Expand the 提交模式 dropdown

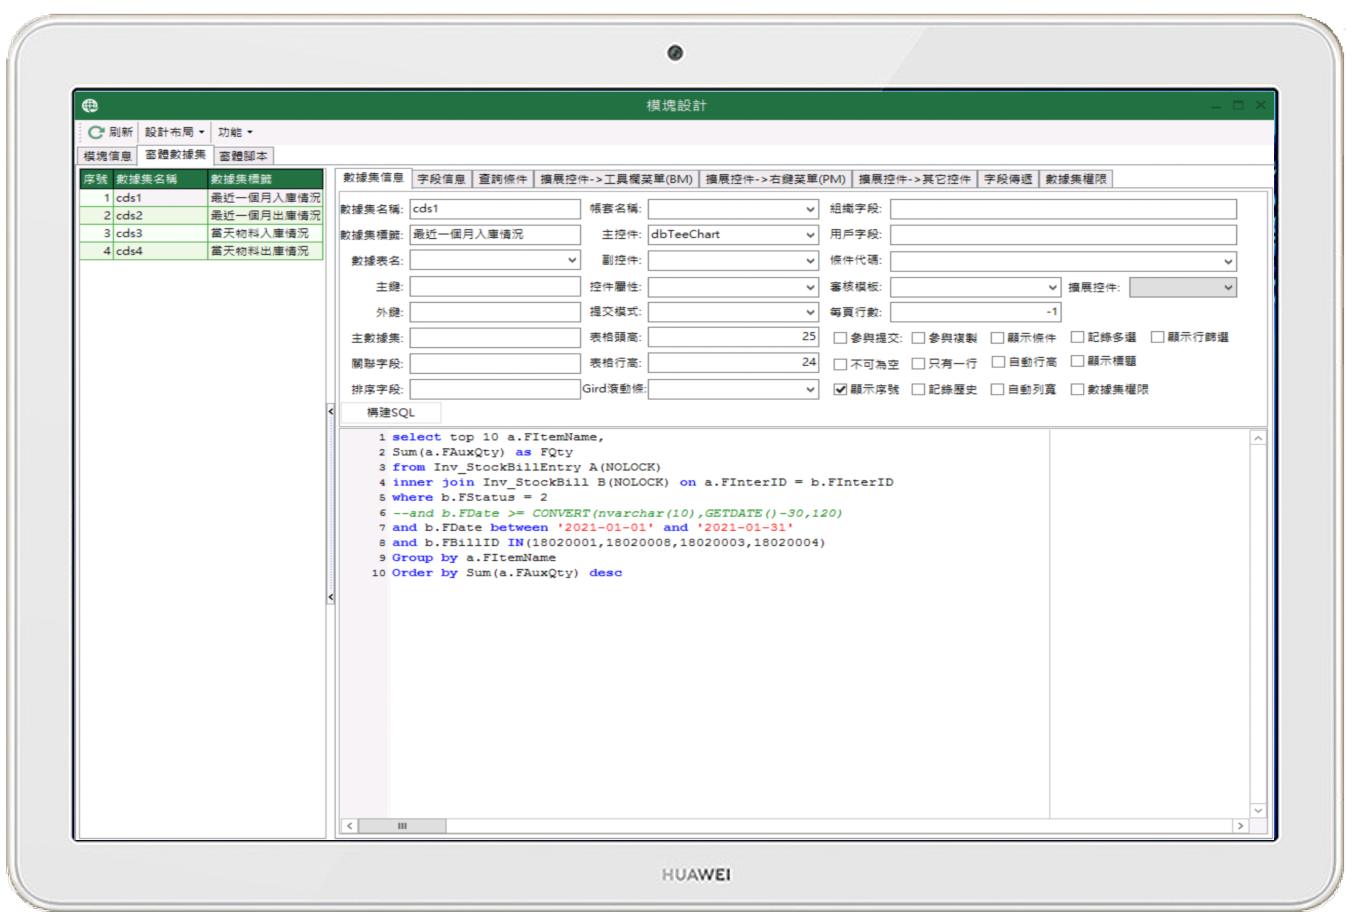point(810,312)
